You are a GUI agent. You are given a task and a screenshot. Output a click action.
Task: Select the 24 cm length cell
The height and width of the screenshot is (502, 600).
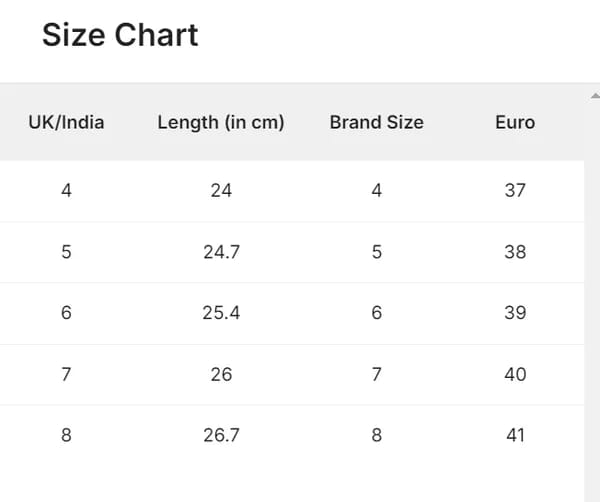pos(221,190)
